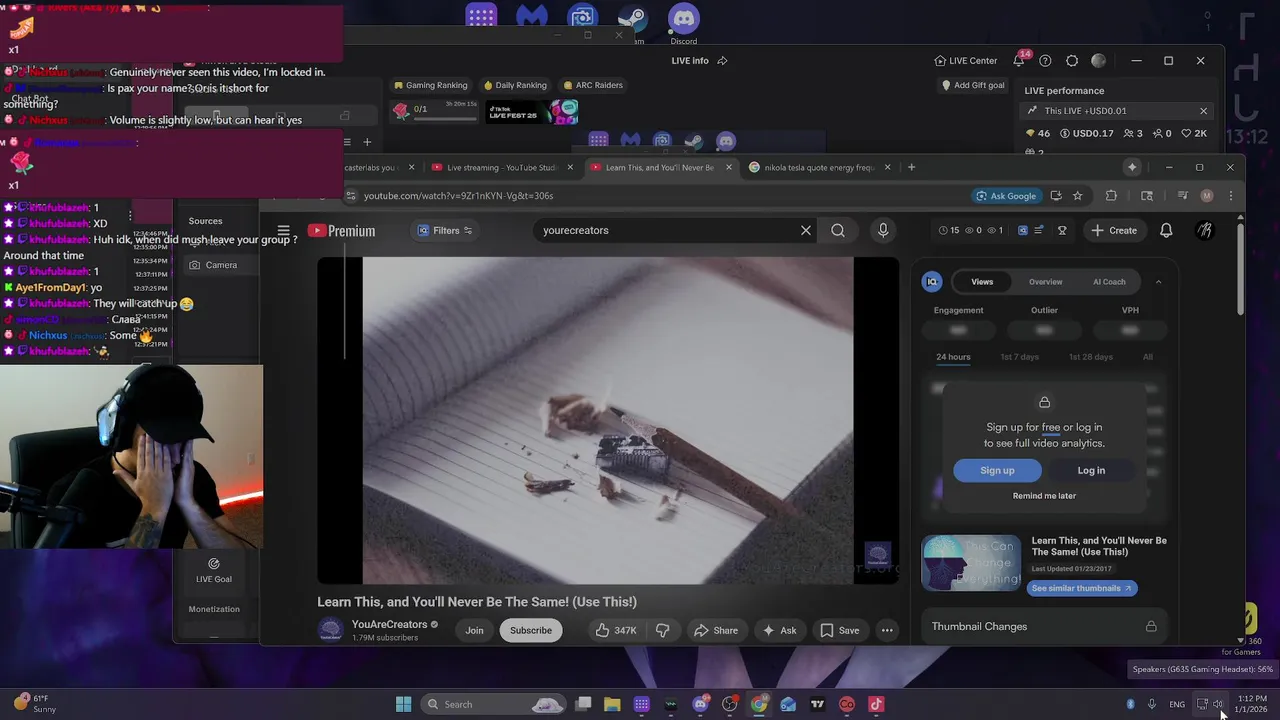Click See similar thumbnails link
The width and height of the screenshot is (1280, 720).
(1081, 588)
